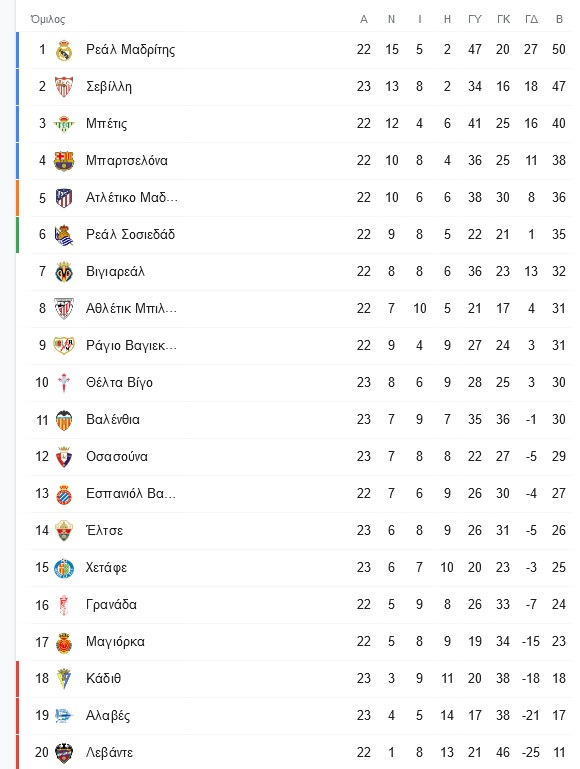580x769 pixels.
Task: Click the Mallorca red crest icon
Action: (64, 642)
